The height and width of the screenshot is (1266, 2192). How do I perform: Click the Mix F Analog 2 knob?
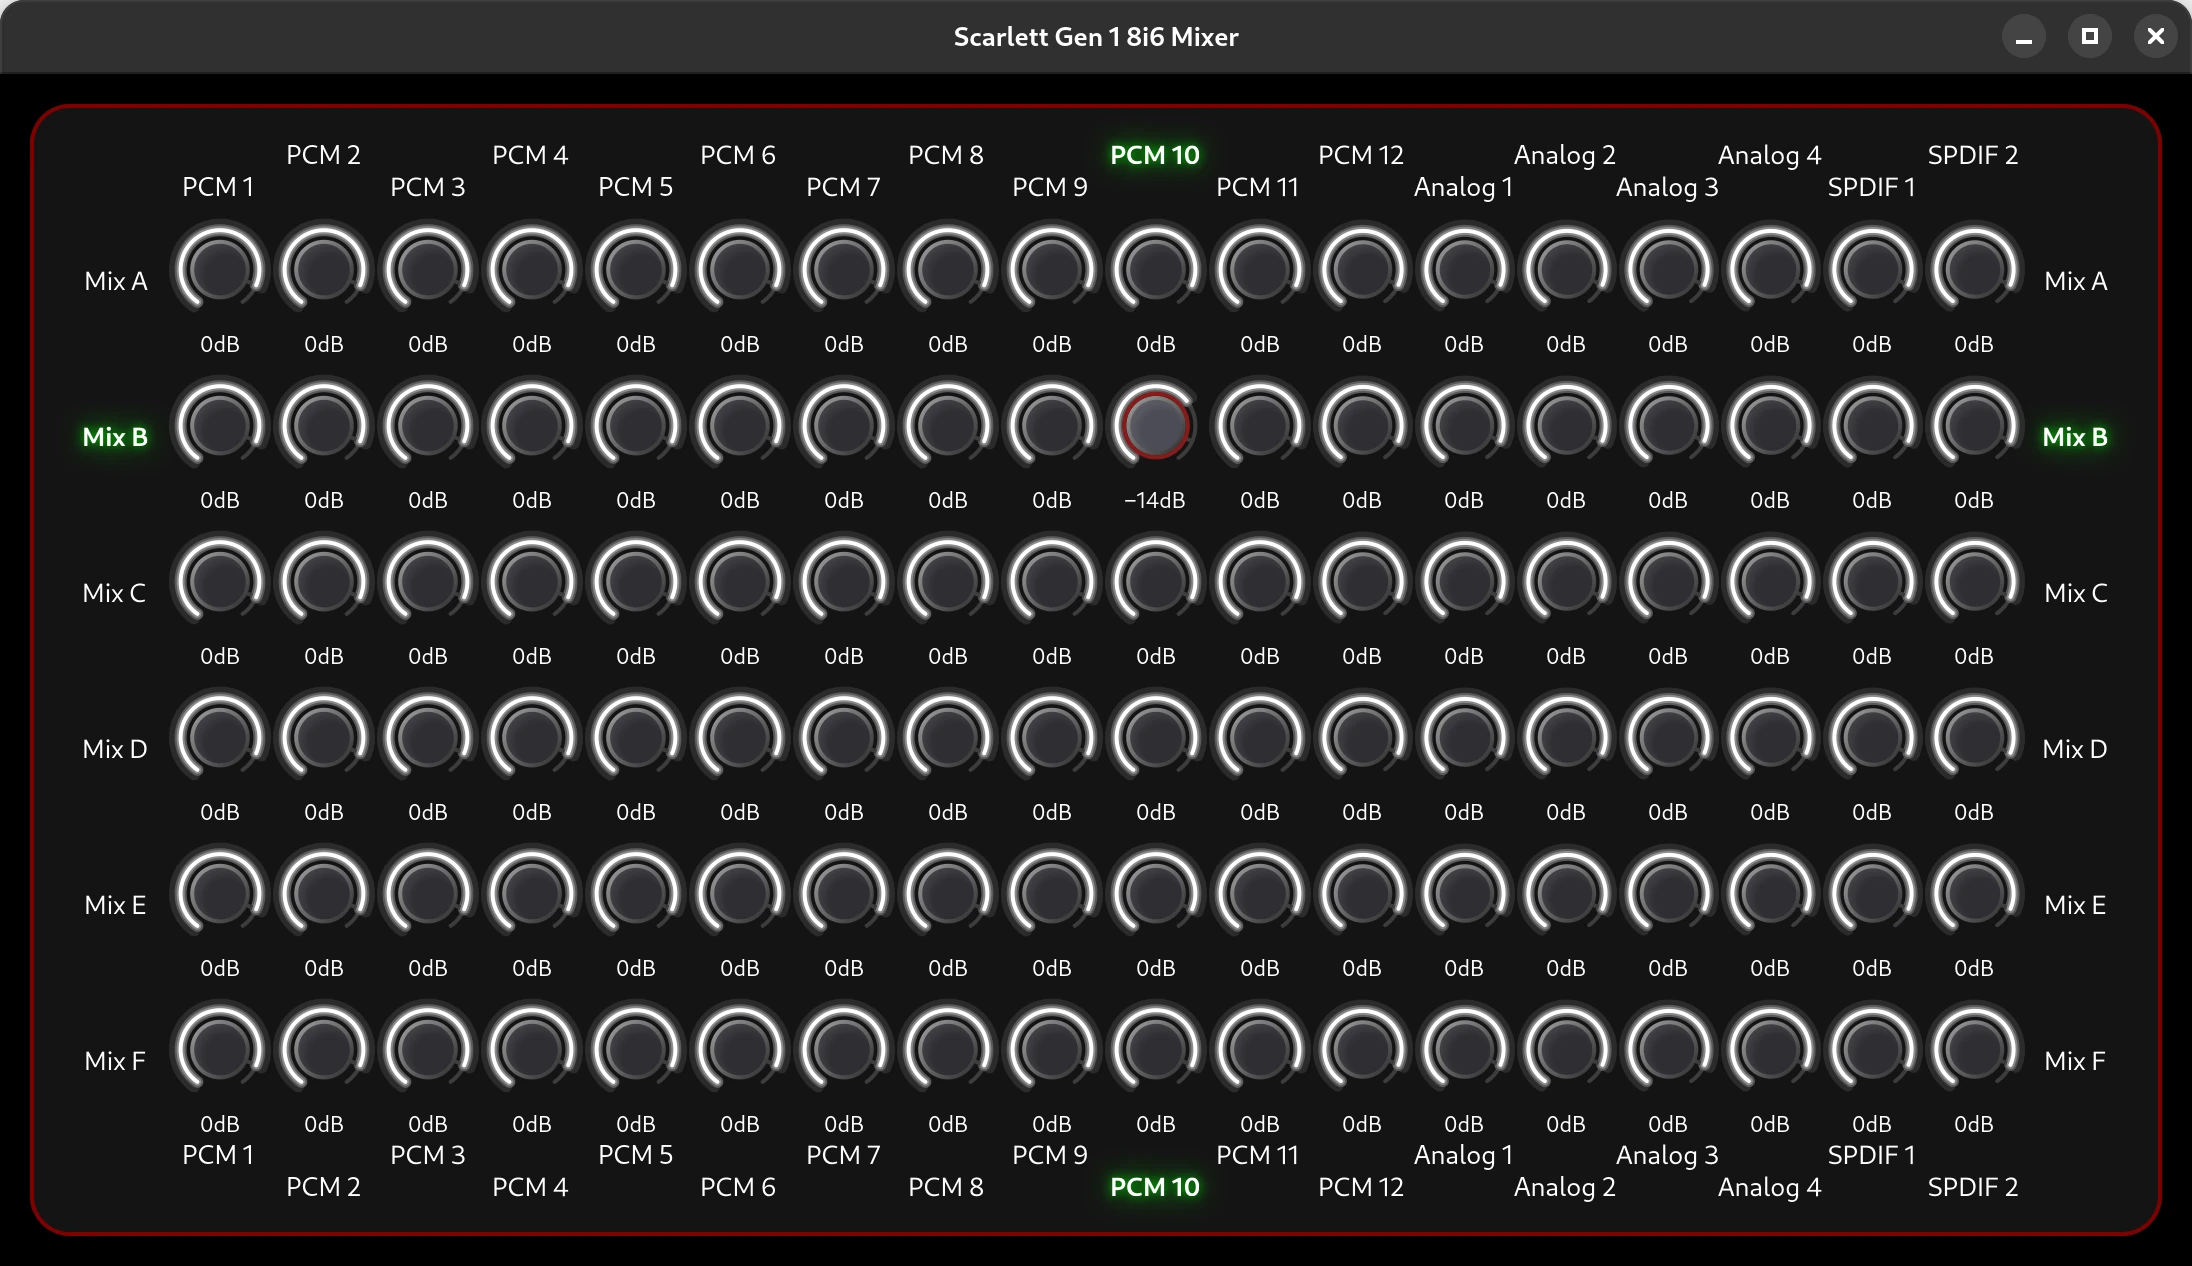tap(1566, 1049)
